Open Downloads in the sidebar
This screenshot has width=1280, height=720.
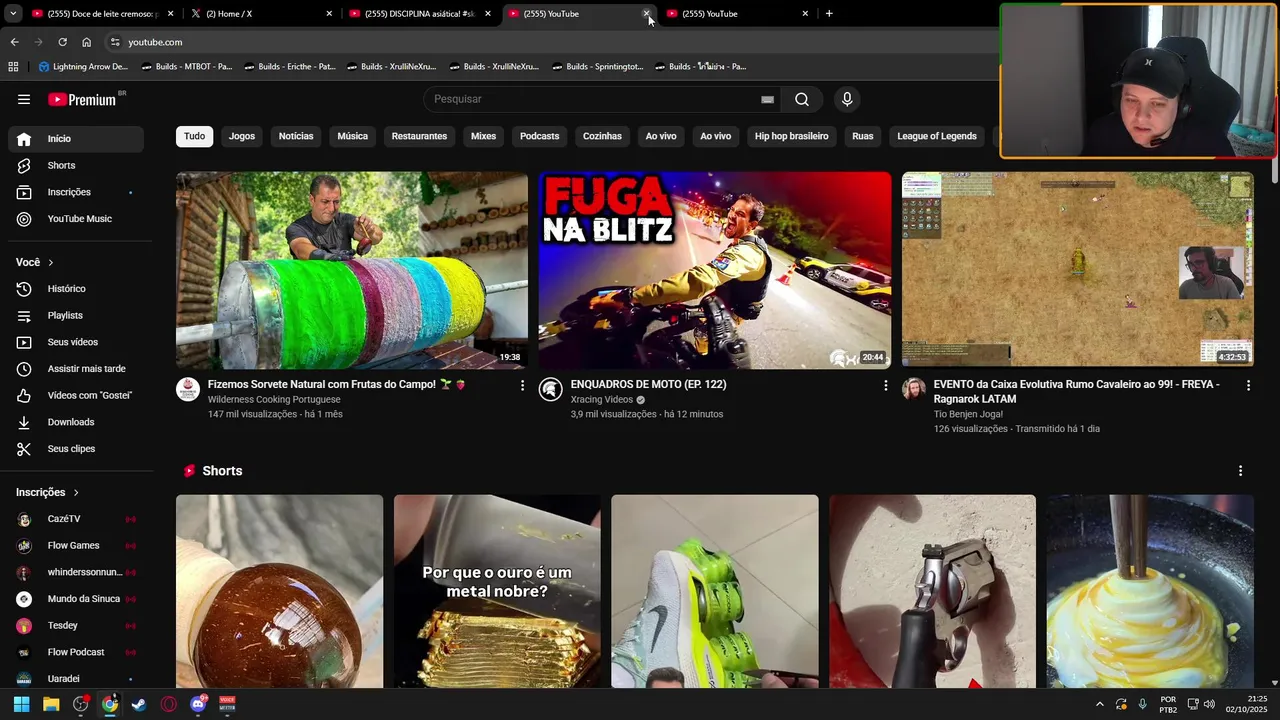point(76,422)
